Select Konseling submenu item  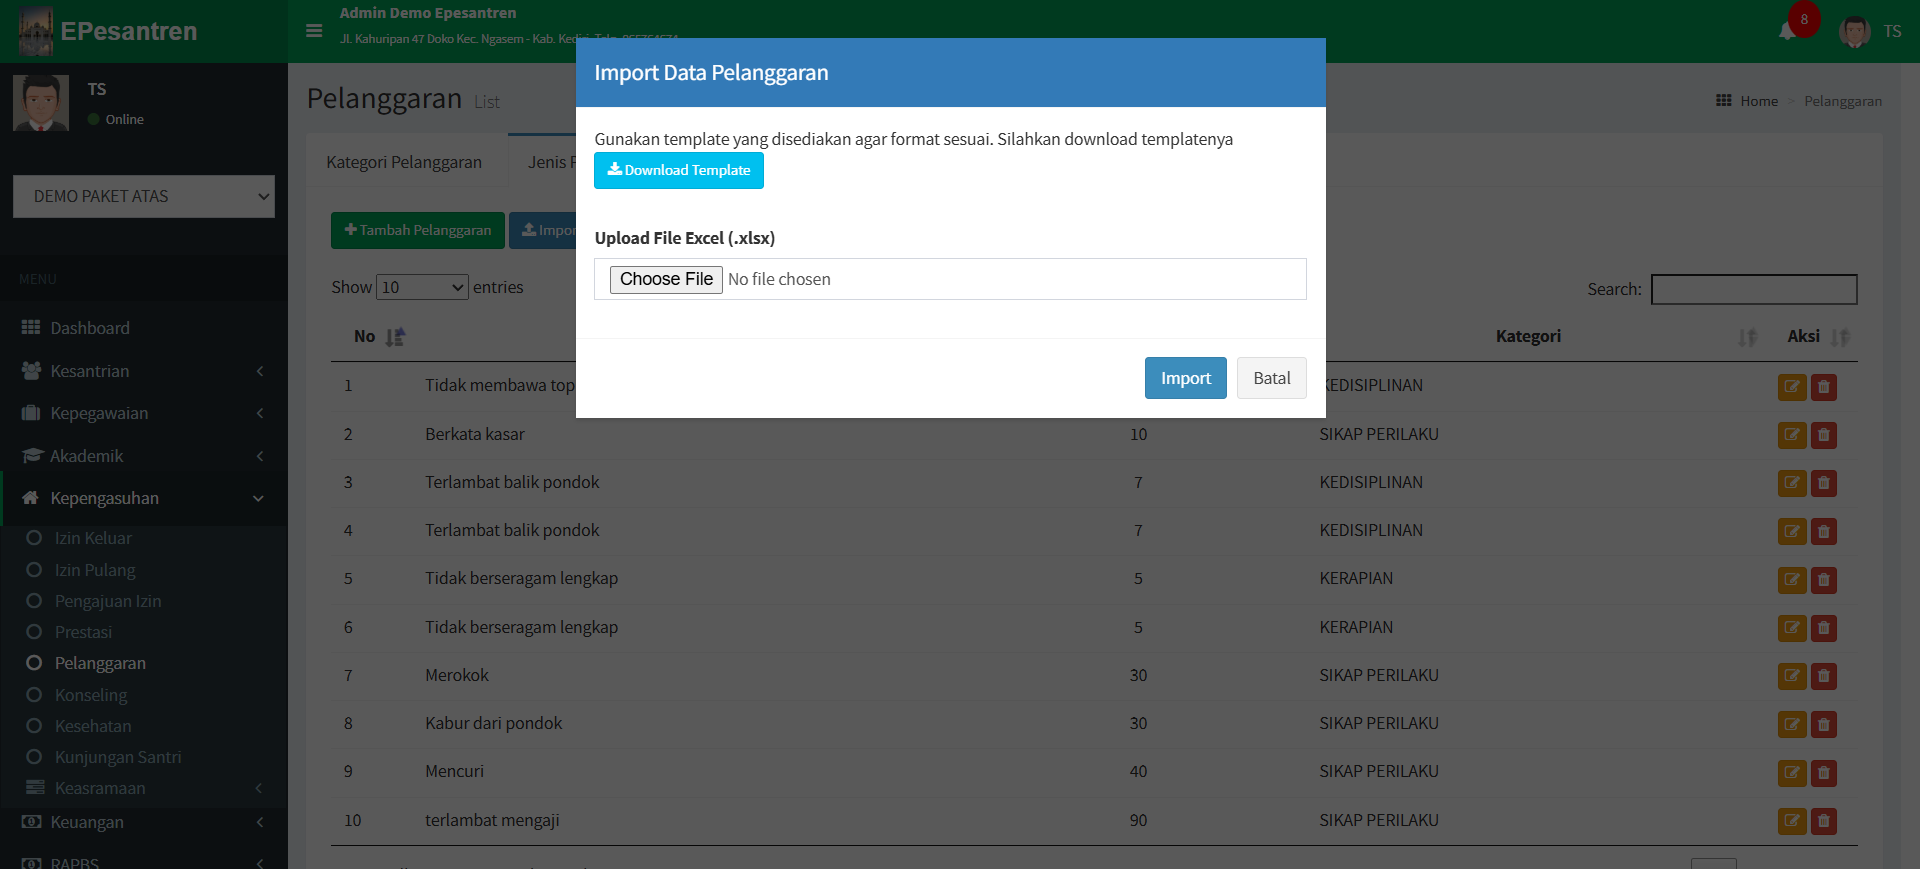[91, 695]
